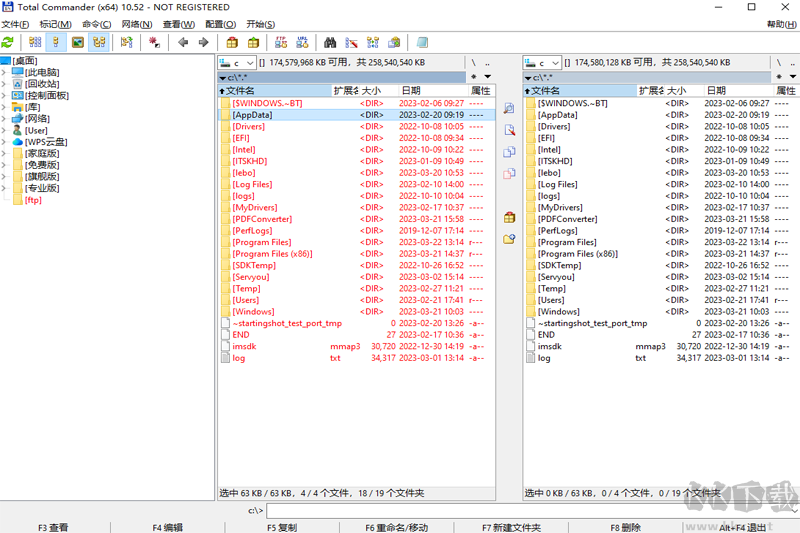Click the command line input field

click(x=530, y=511)
